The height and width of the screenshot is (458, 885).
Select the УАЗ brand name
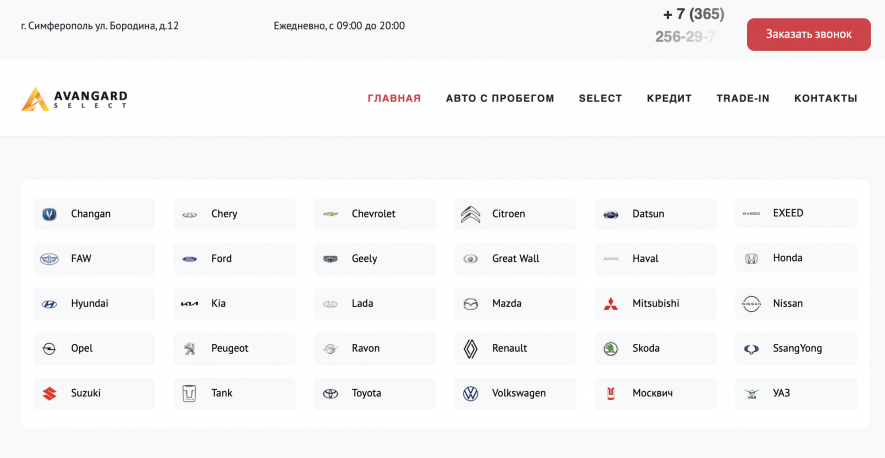tap(782, 393)
